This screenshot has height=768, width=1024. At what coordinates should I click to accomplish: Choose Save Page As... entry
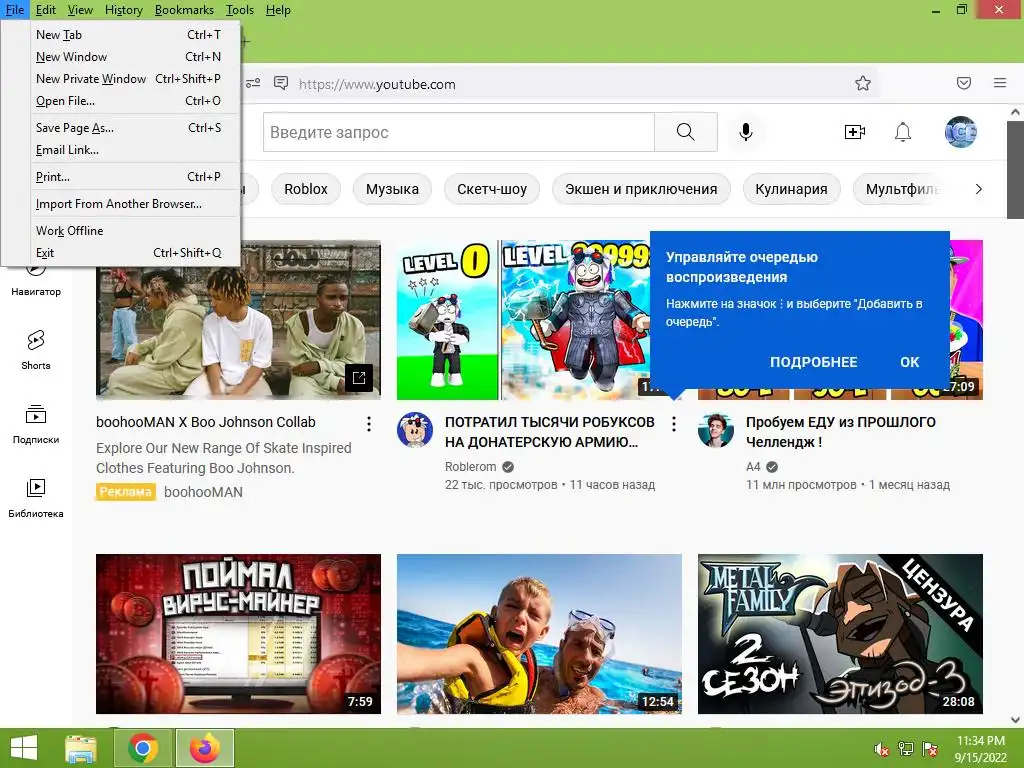coord(129,128)
